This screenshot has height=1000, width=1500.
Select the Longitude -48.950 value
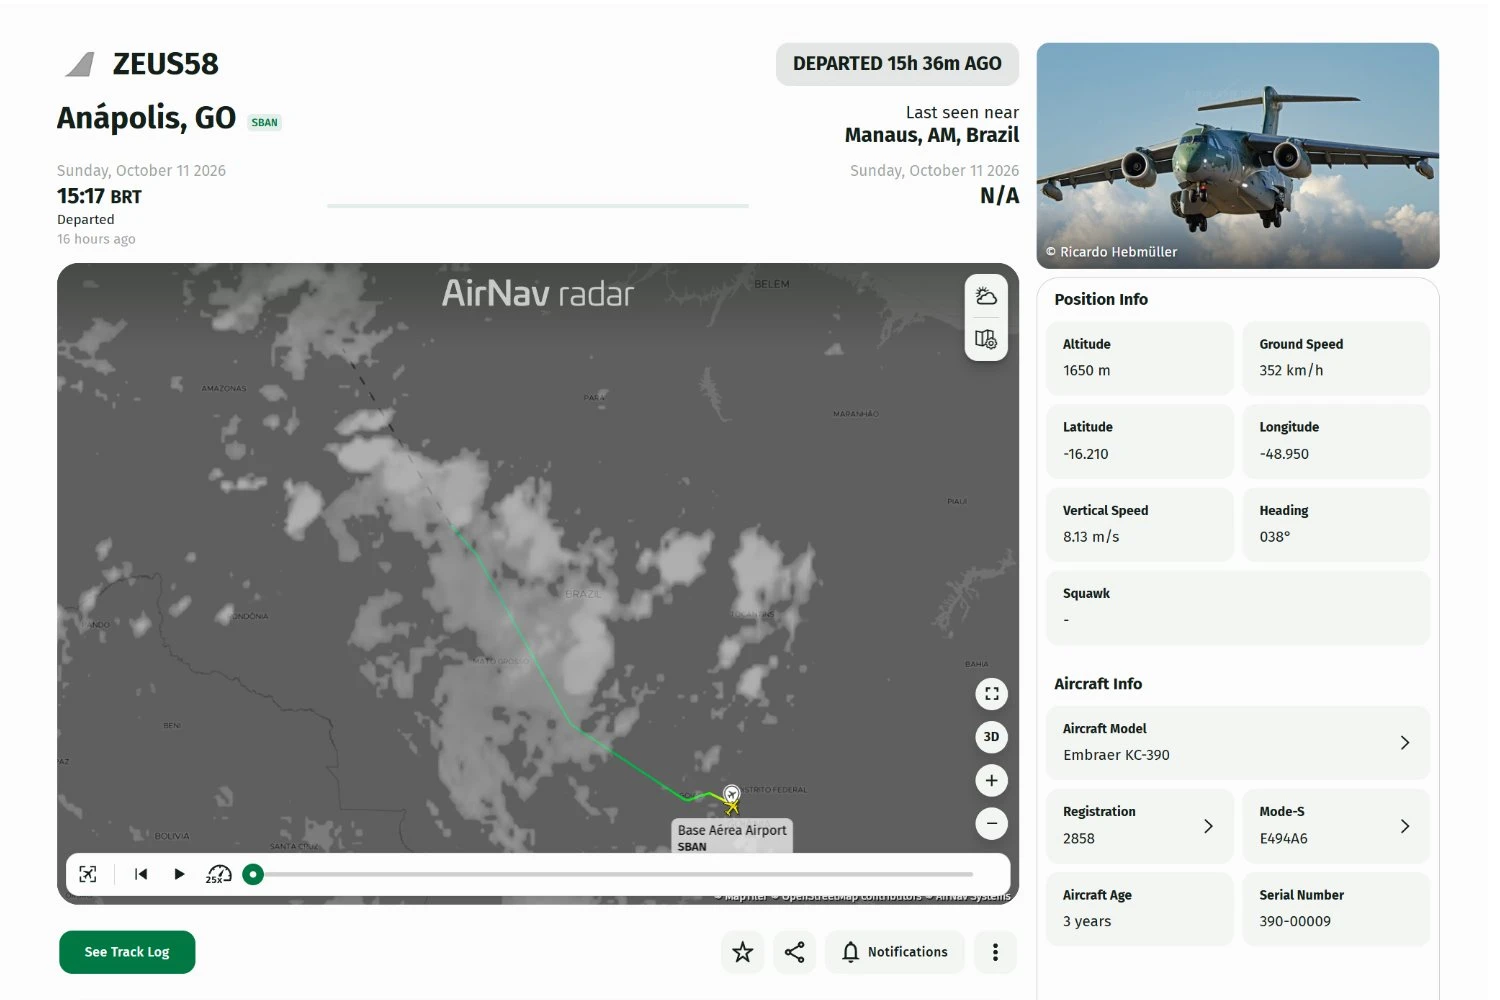(1284, 454)
